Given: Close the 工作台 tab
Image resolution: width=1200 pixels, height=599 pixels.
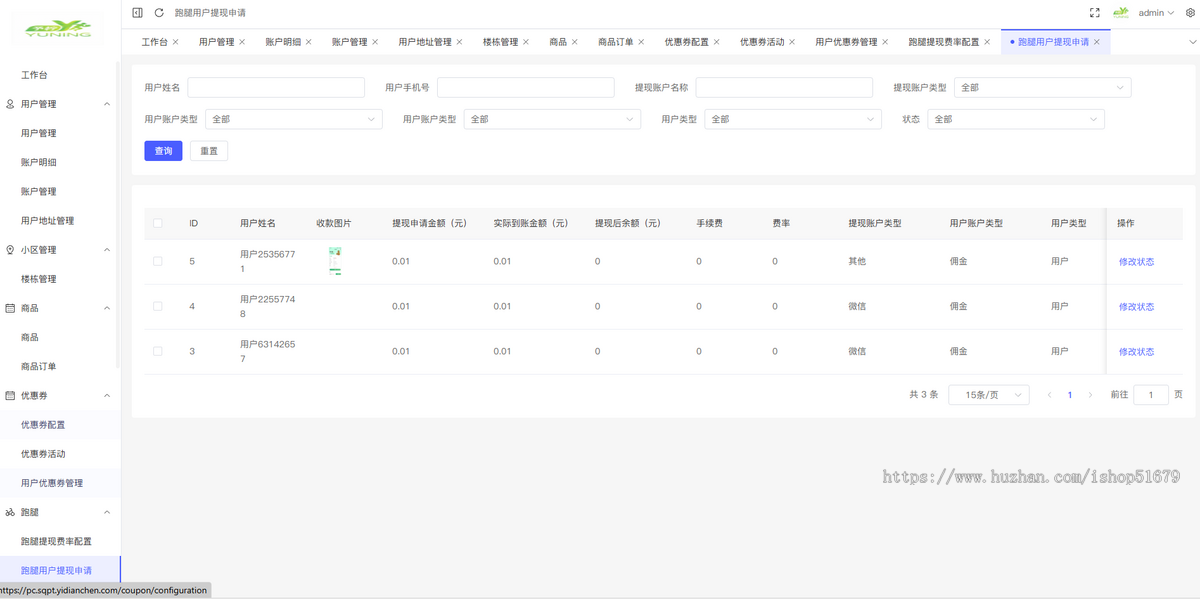Looking at the screenshot, I should [176, 42].
